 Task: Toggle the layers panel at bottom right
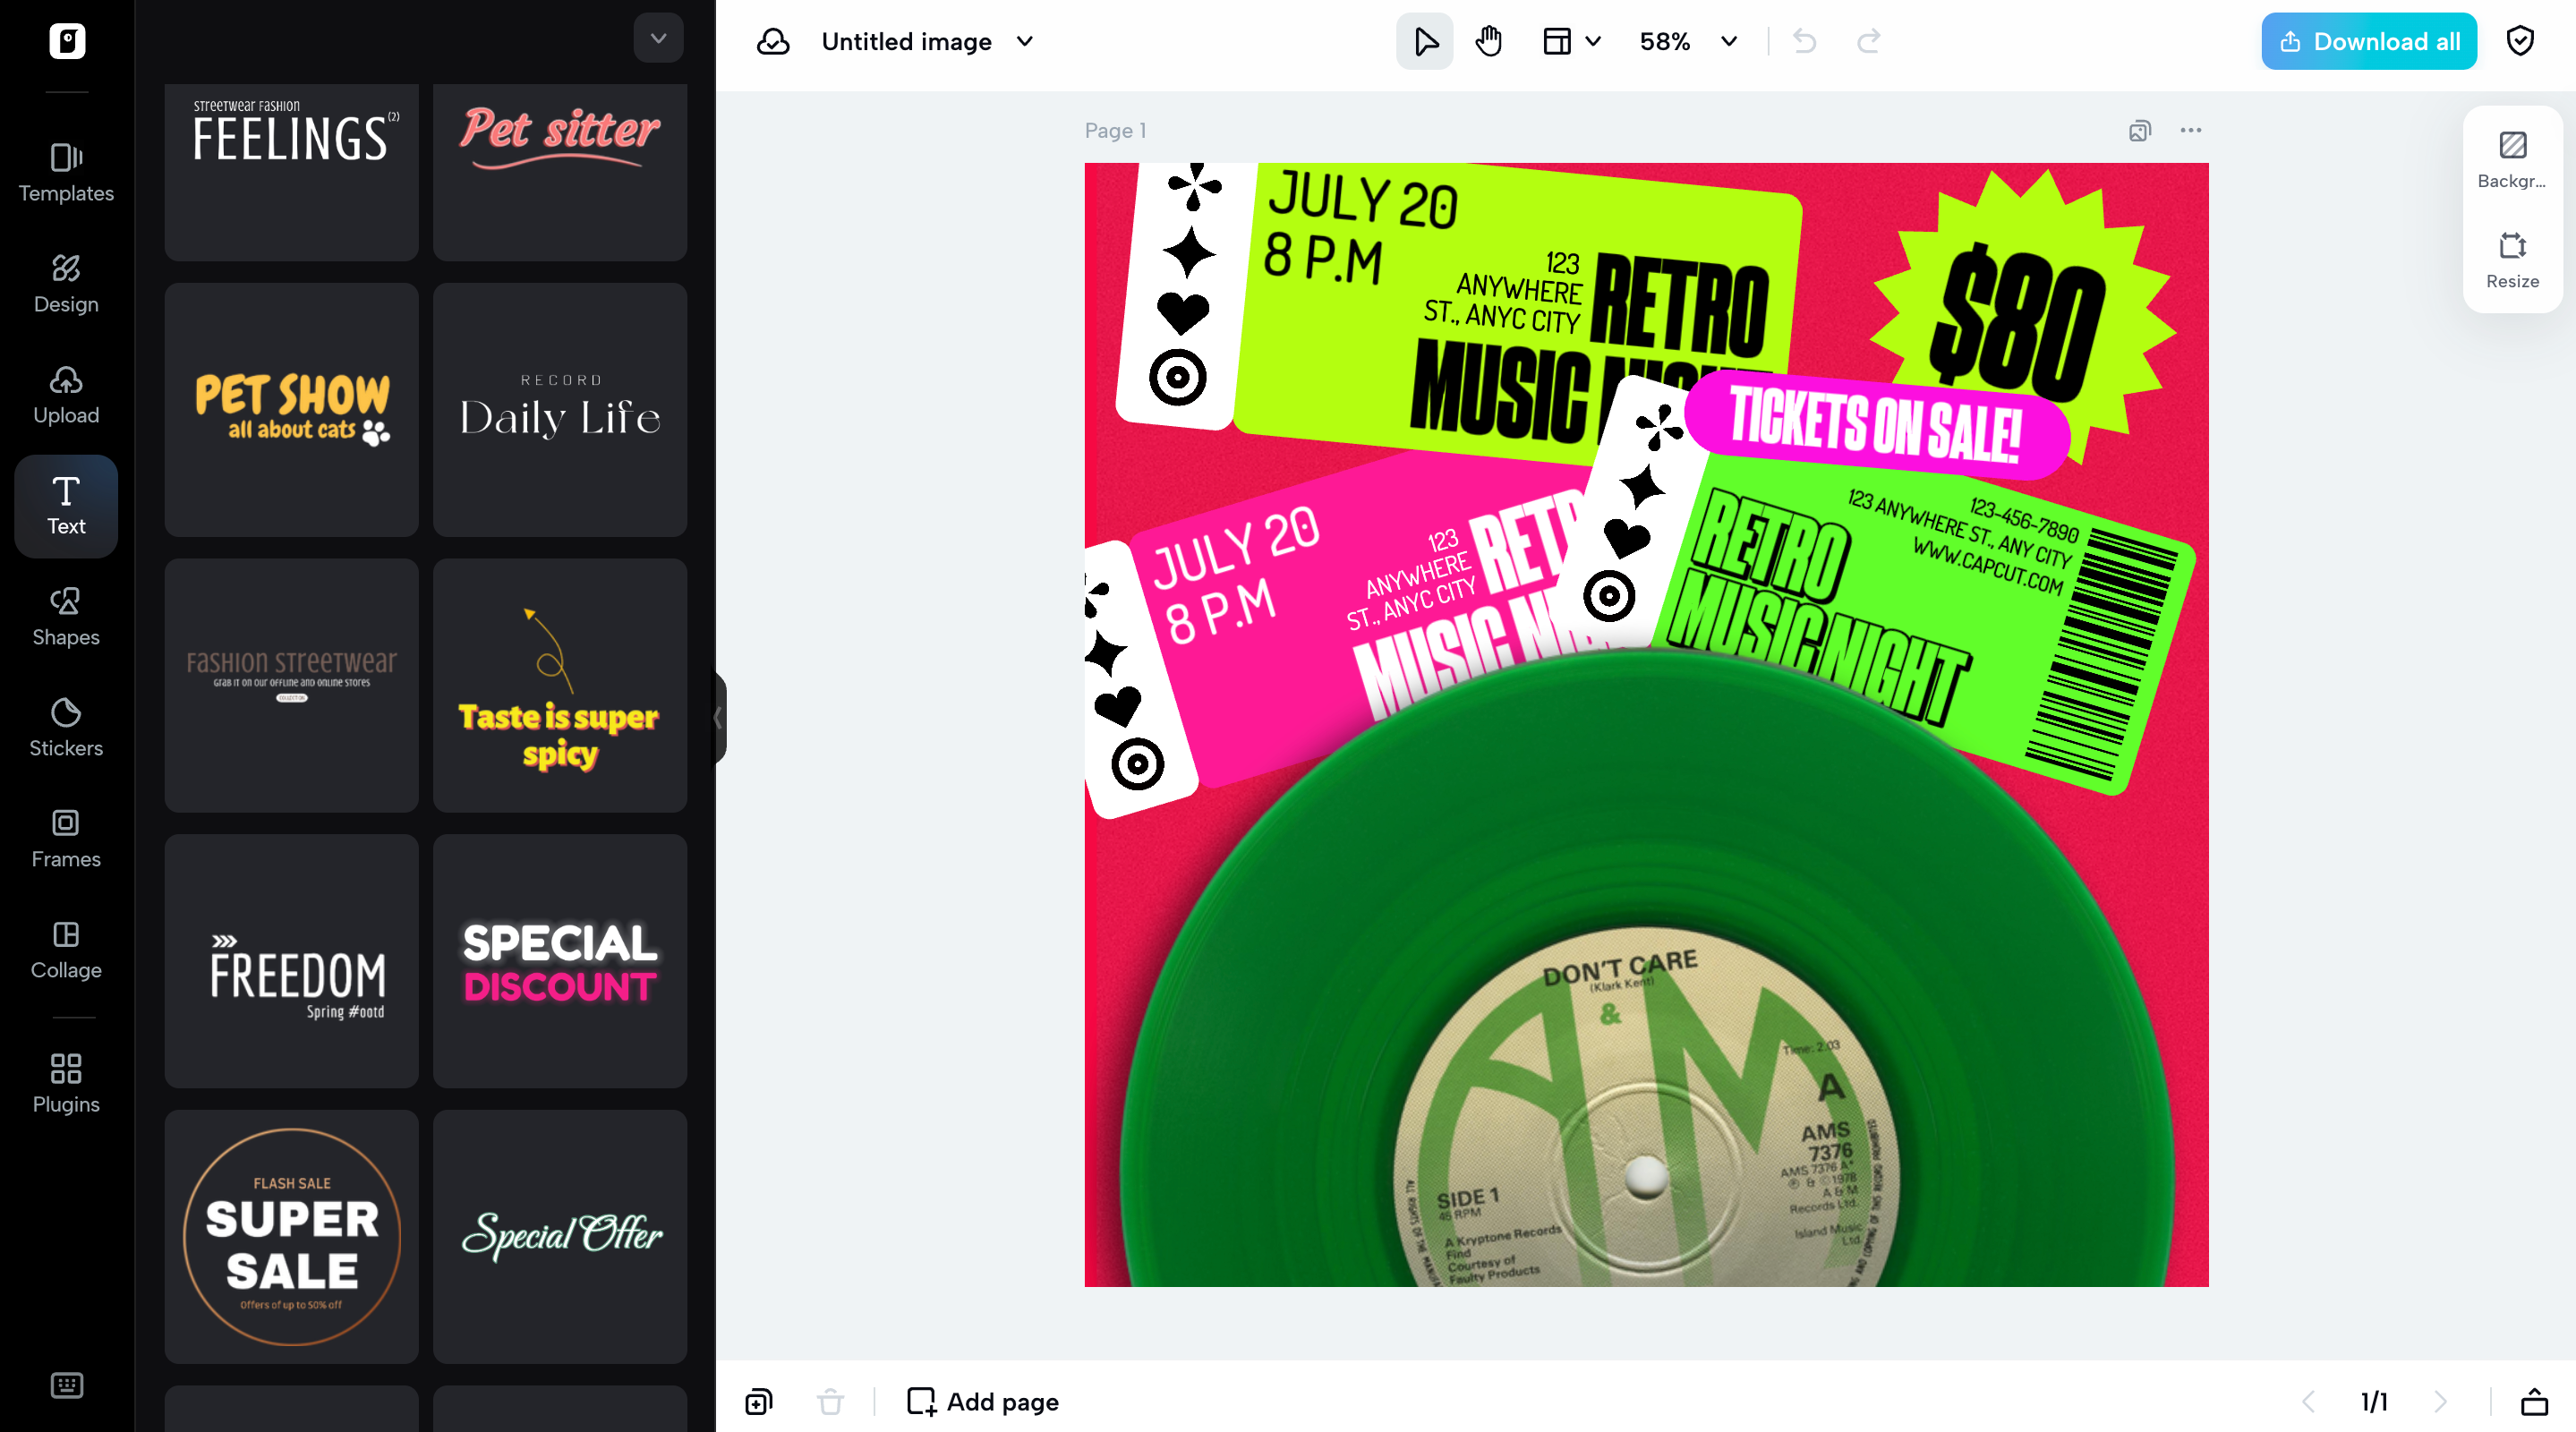click(x=2534, y=1402)
